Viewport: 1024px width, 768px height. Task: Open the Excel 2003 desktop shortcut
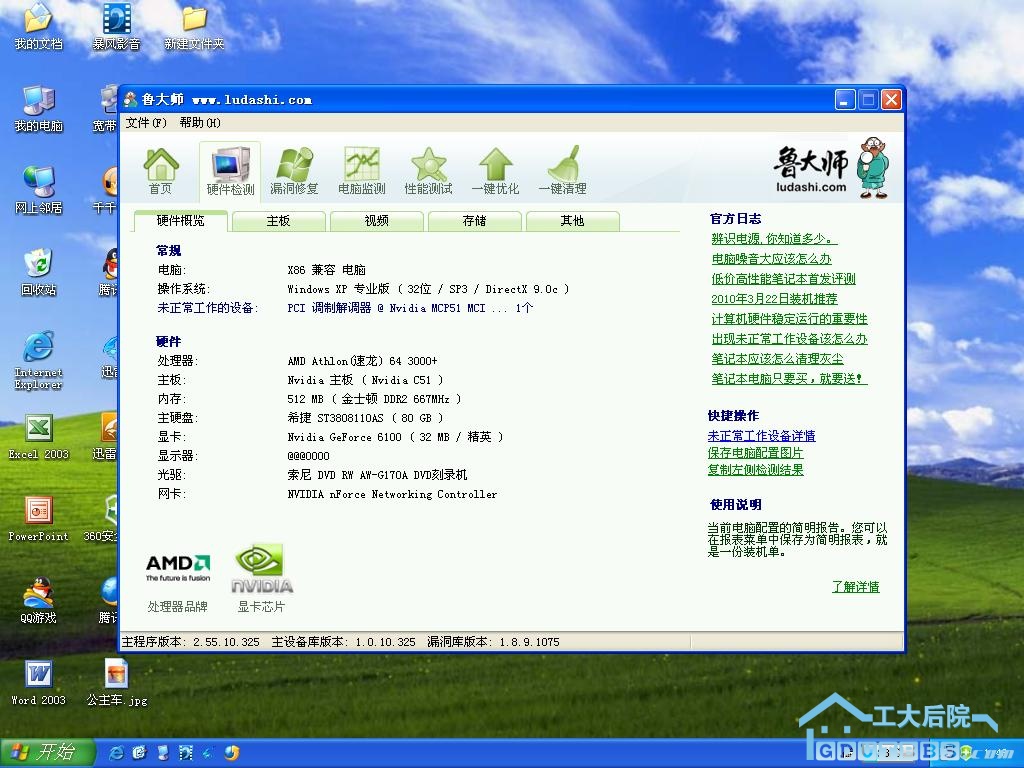point(38,436)
